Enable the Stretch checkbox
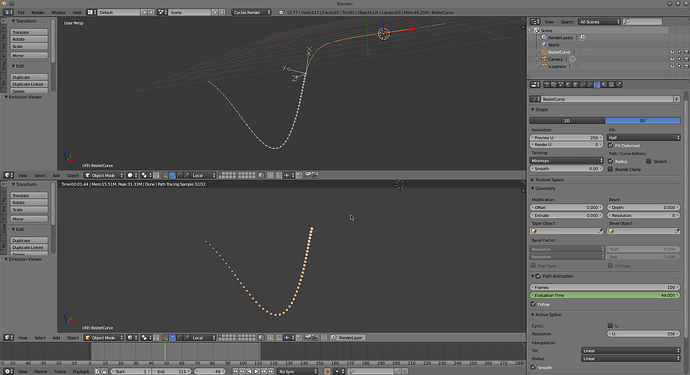This screenshot has height=375, width=690. click(x=649, y=161)
